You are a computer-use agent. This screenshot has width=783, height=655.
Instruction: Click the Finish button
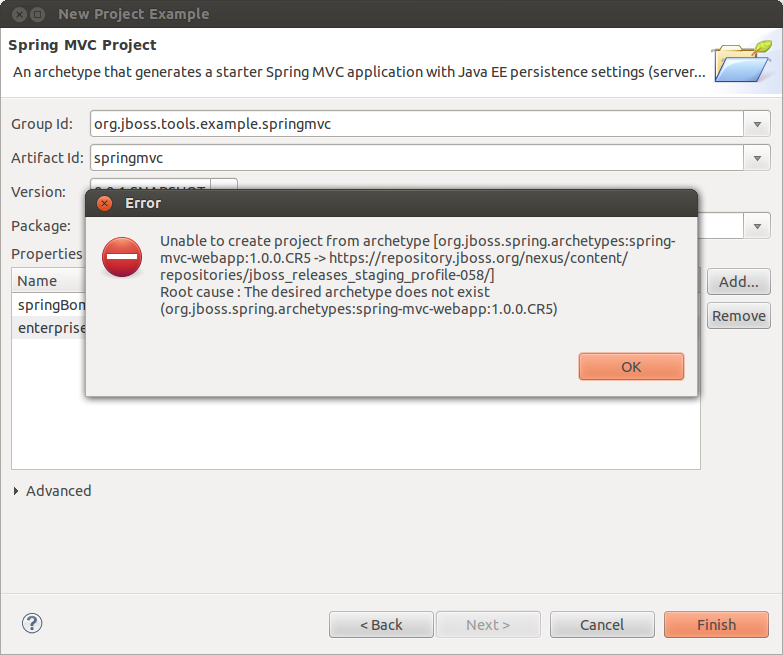pyautogui.click(x=716, y=625)
